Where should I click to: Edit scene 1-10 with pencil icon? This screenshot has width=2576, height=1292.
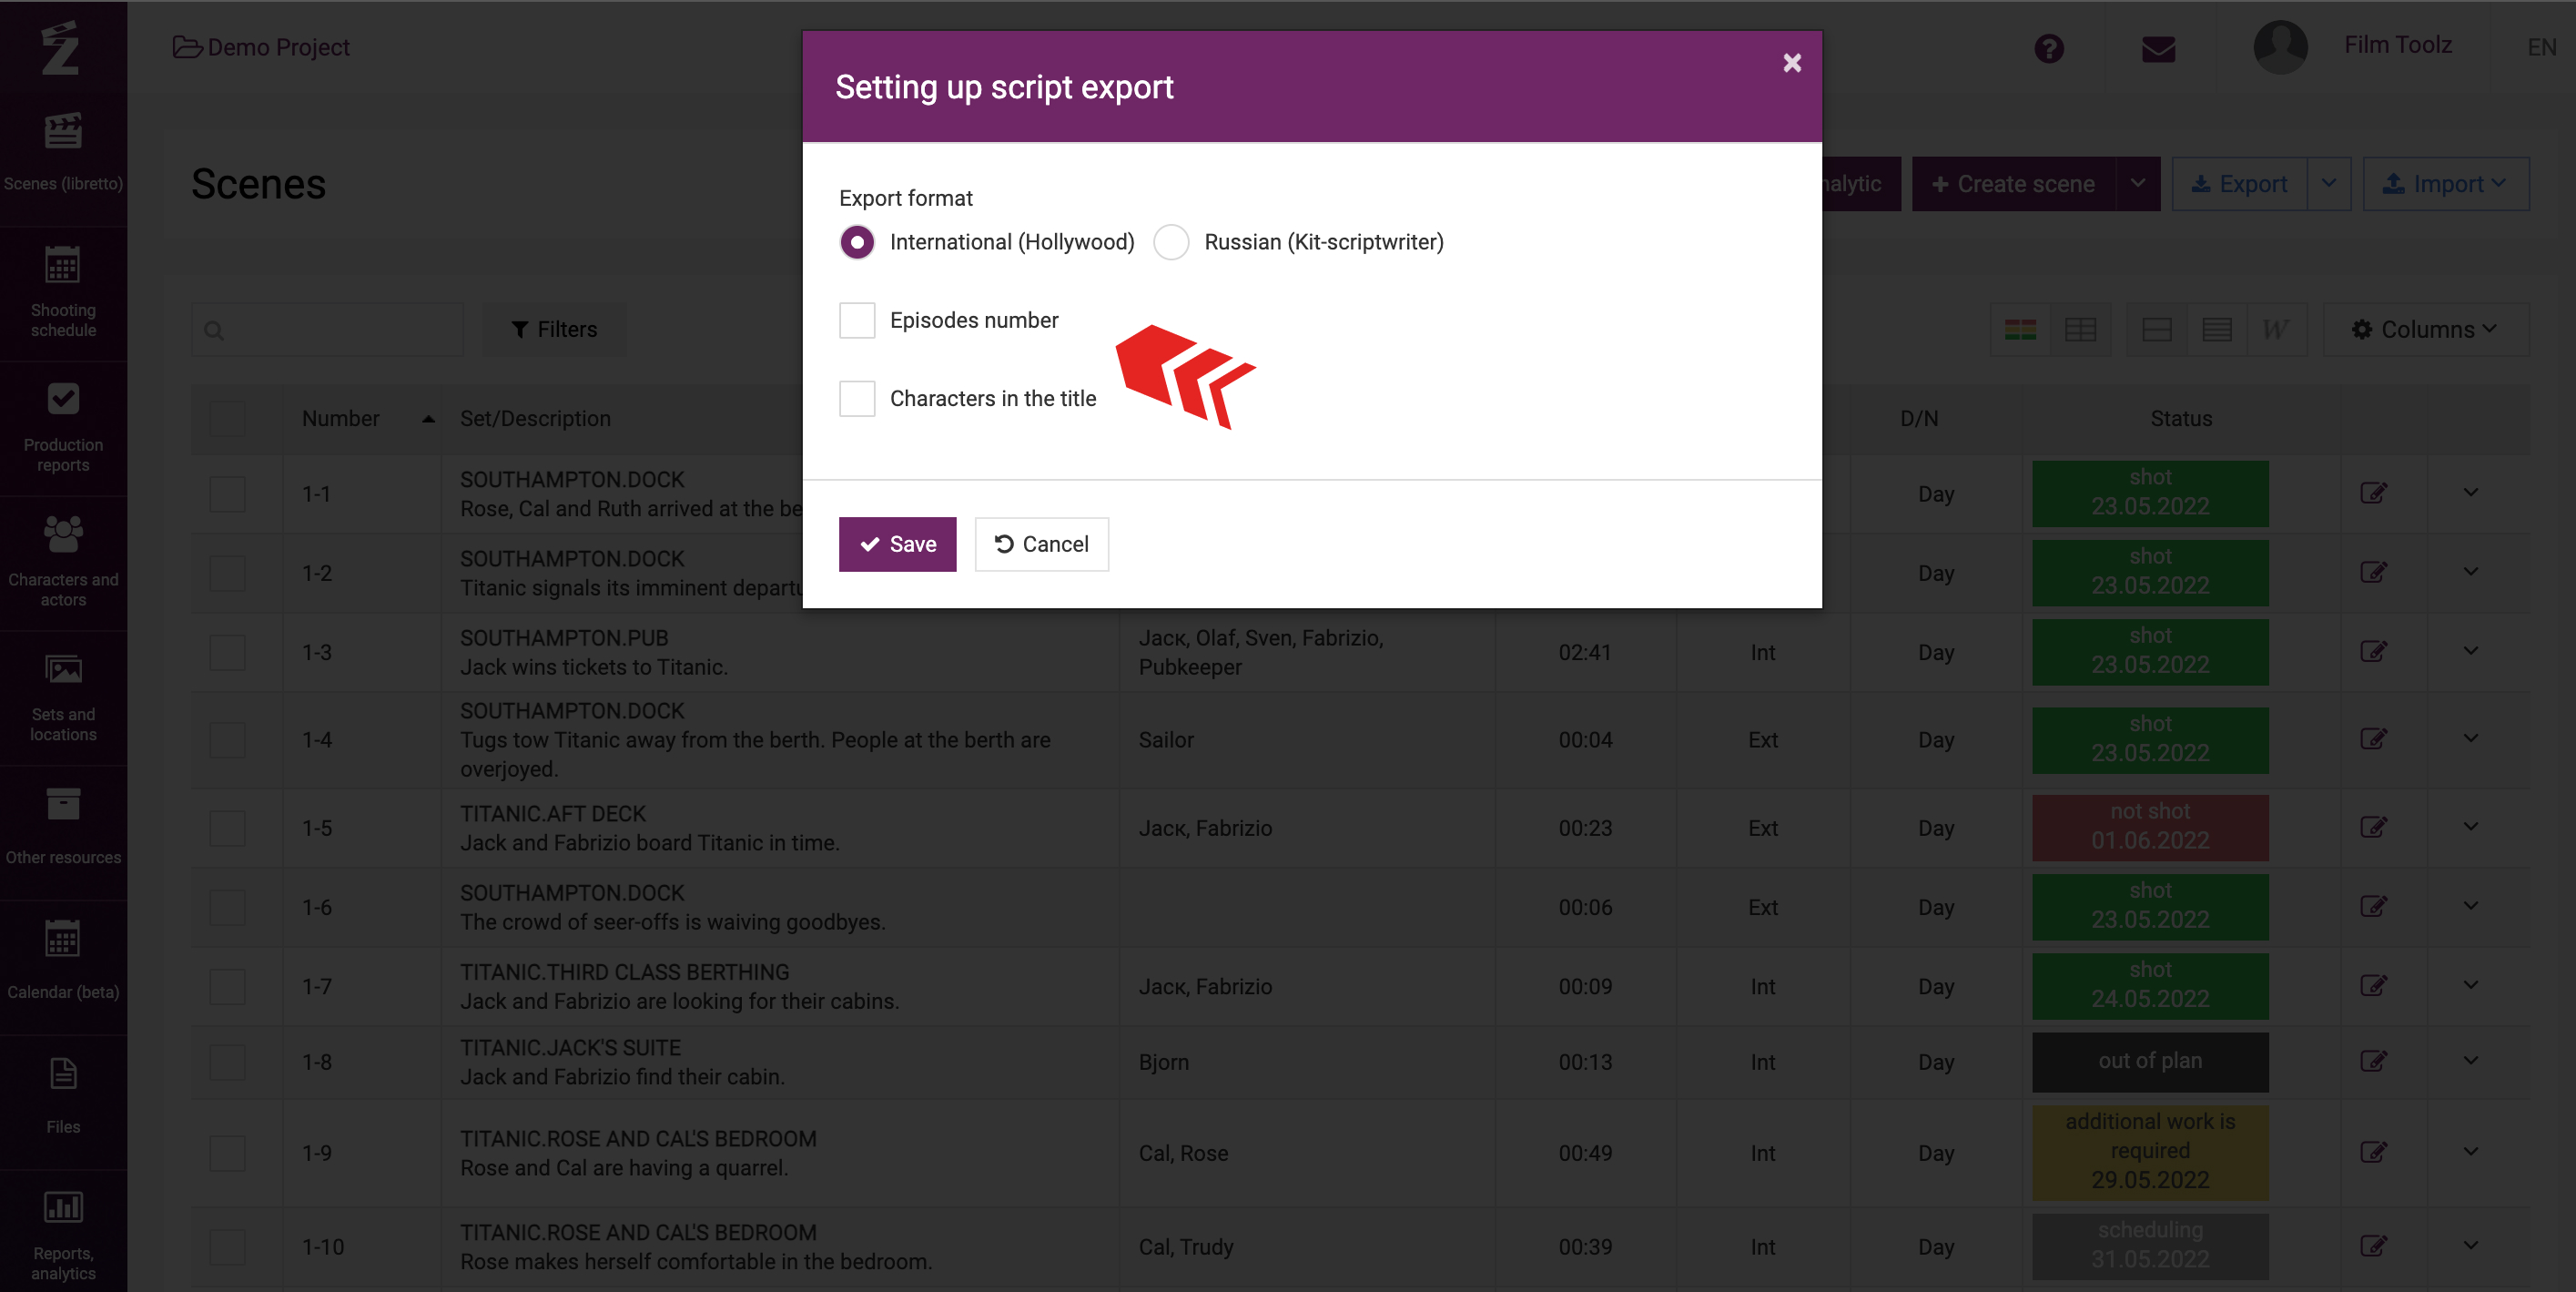(x=2373, y=1246)
